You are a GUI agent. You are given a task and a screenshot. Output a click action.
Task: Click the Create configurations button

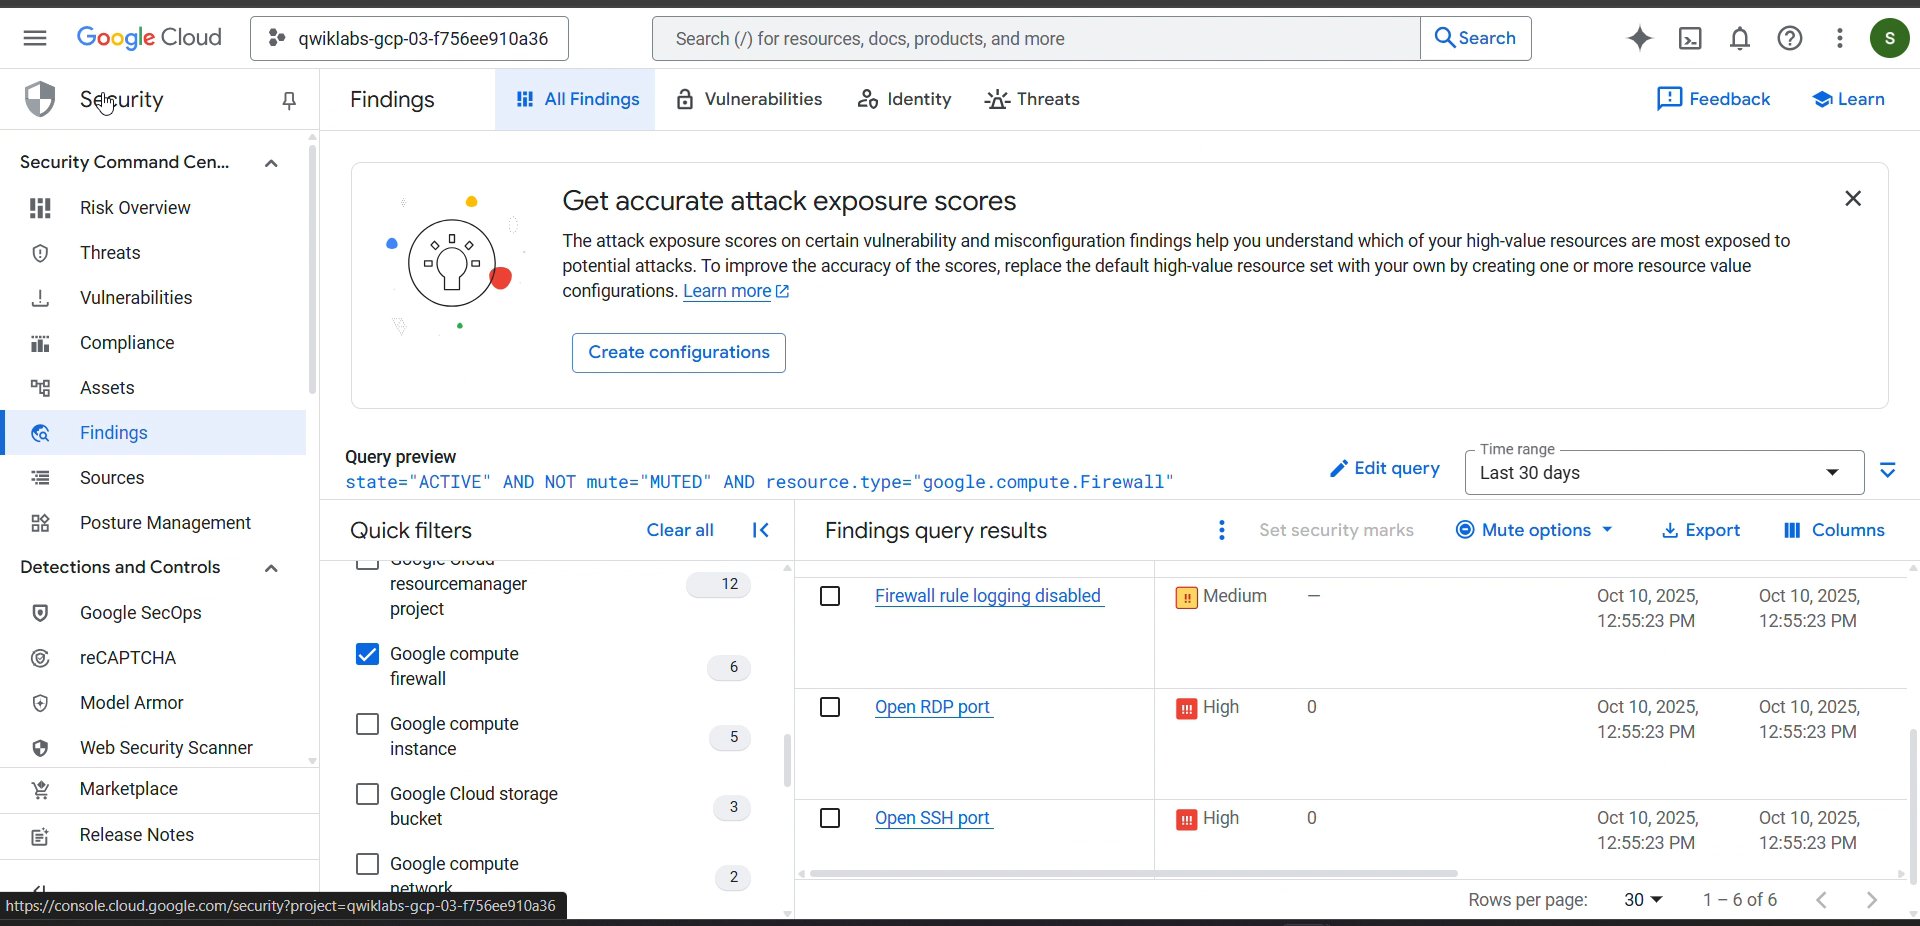point(679,353)
